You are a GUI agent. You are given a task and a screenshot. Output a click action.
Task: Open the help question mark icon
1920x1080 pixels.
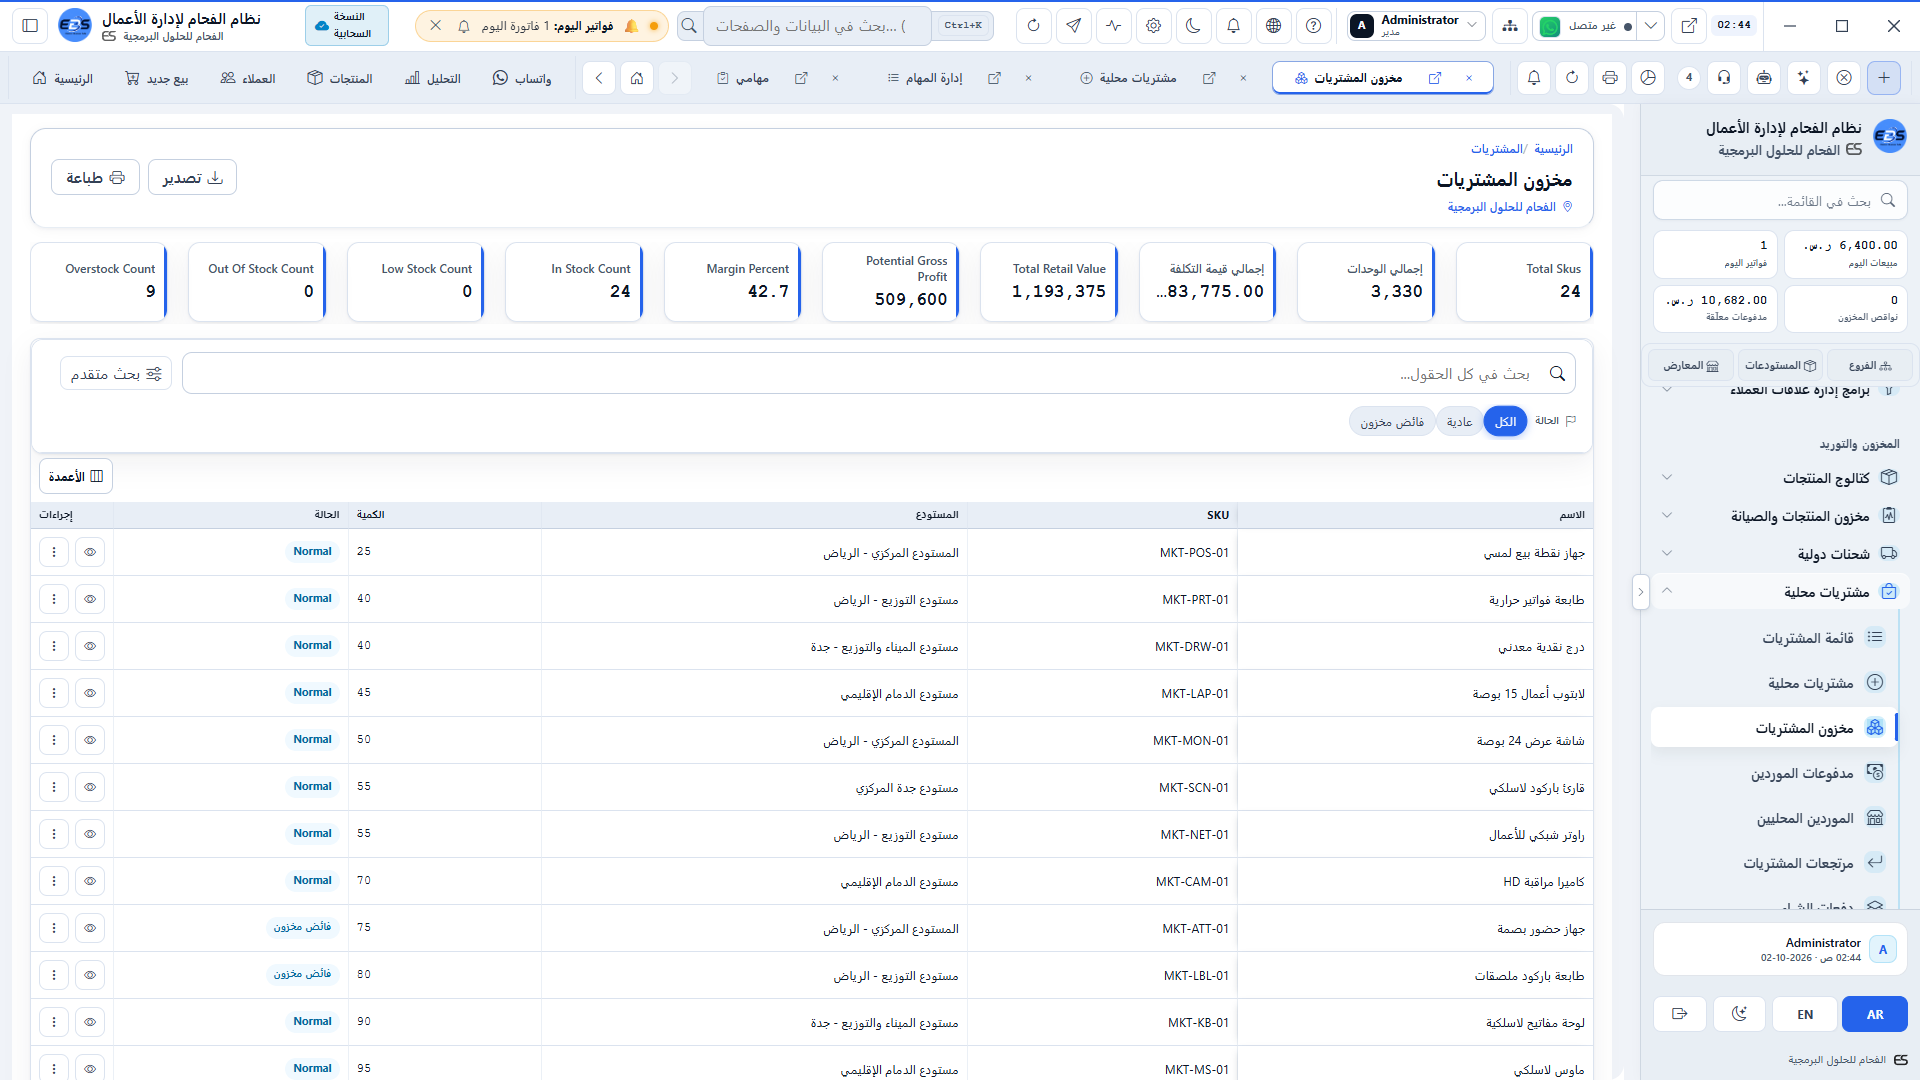pos(1313,26)
